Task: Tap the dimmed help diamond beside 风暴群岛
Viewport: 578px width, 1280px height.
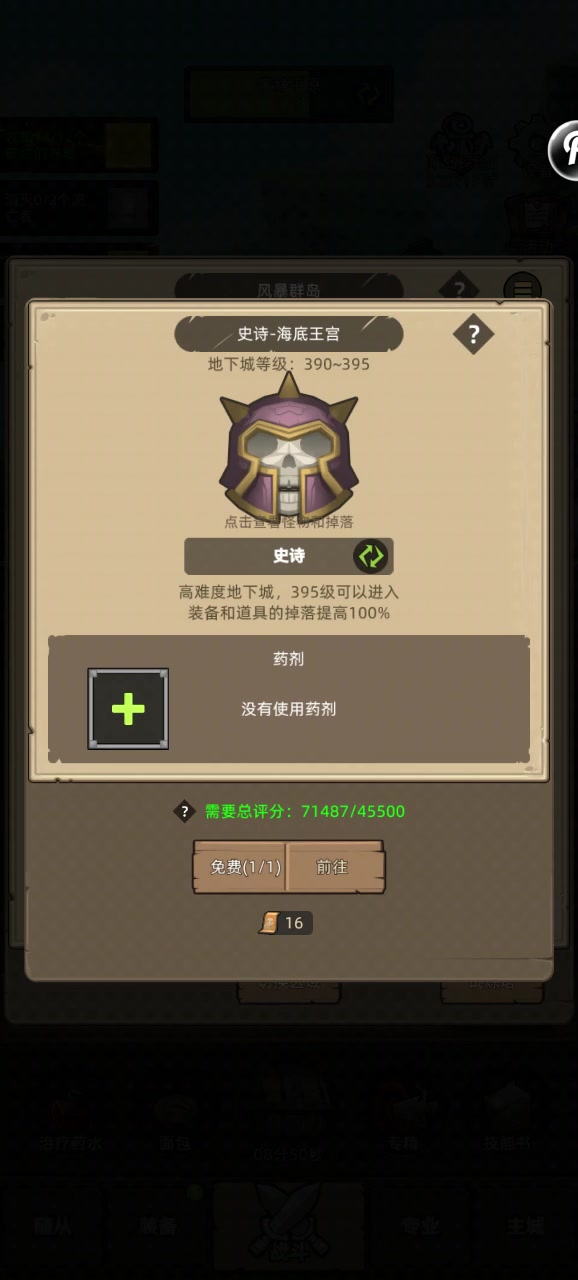Action: point(459,290)
